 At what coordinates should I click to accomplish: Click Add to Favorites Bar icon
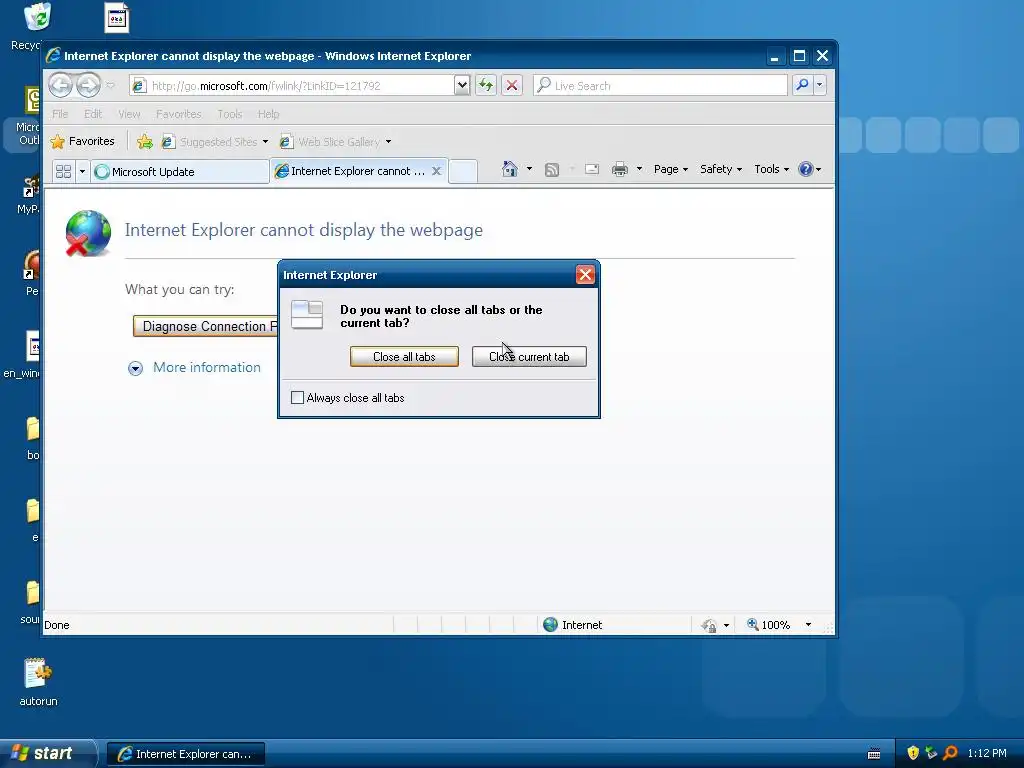tap(145, 142)
